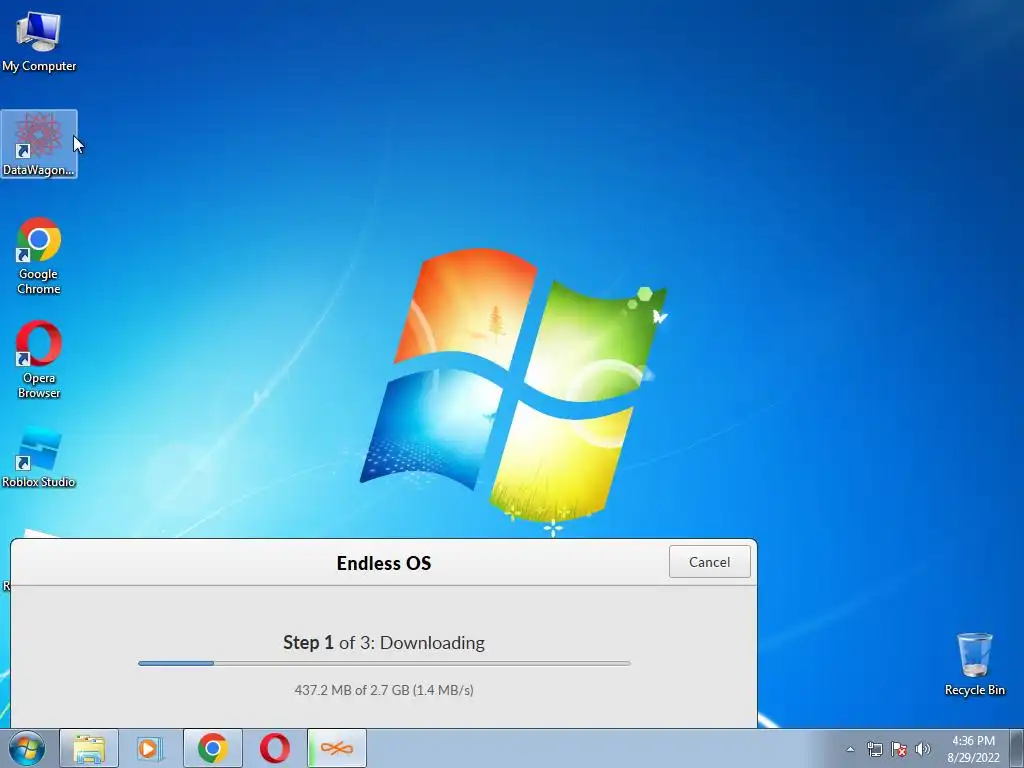Switch to Opera in the taskbar
The width and height of the screenshot is (1024, 768).
(275, 748)
